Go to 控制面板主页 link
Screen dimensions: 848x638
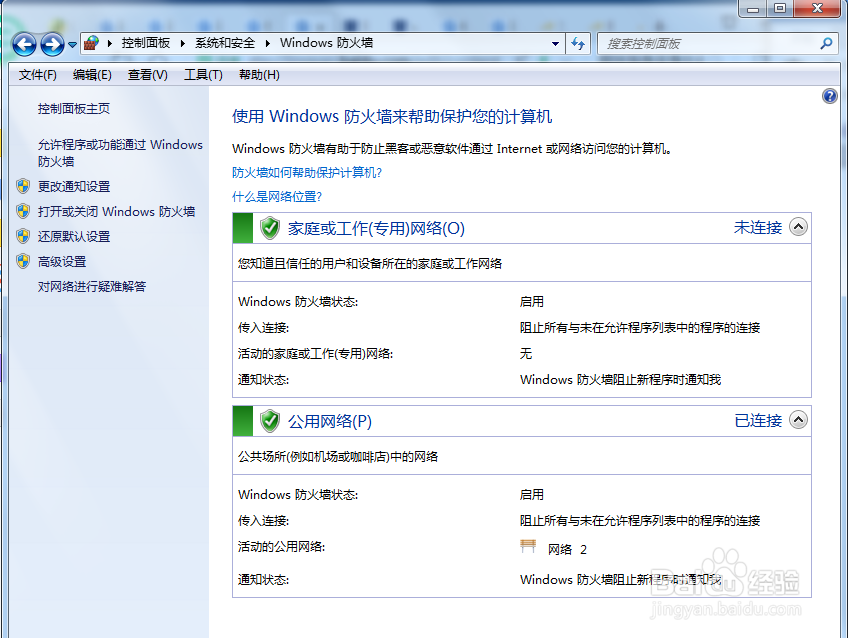[x=74, y=109]
